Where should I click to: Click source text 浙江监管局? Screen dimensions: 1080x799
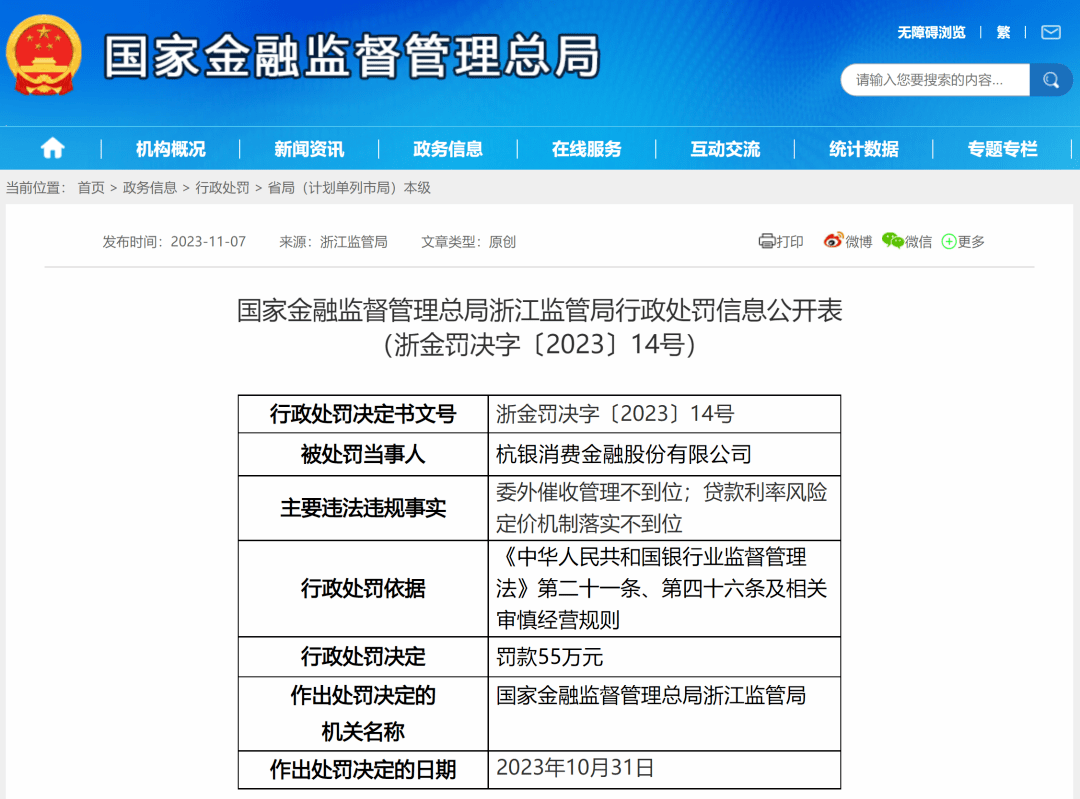tap(353, 242)
